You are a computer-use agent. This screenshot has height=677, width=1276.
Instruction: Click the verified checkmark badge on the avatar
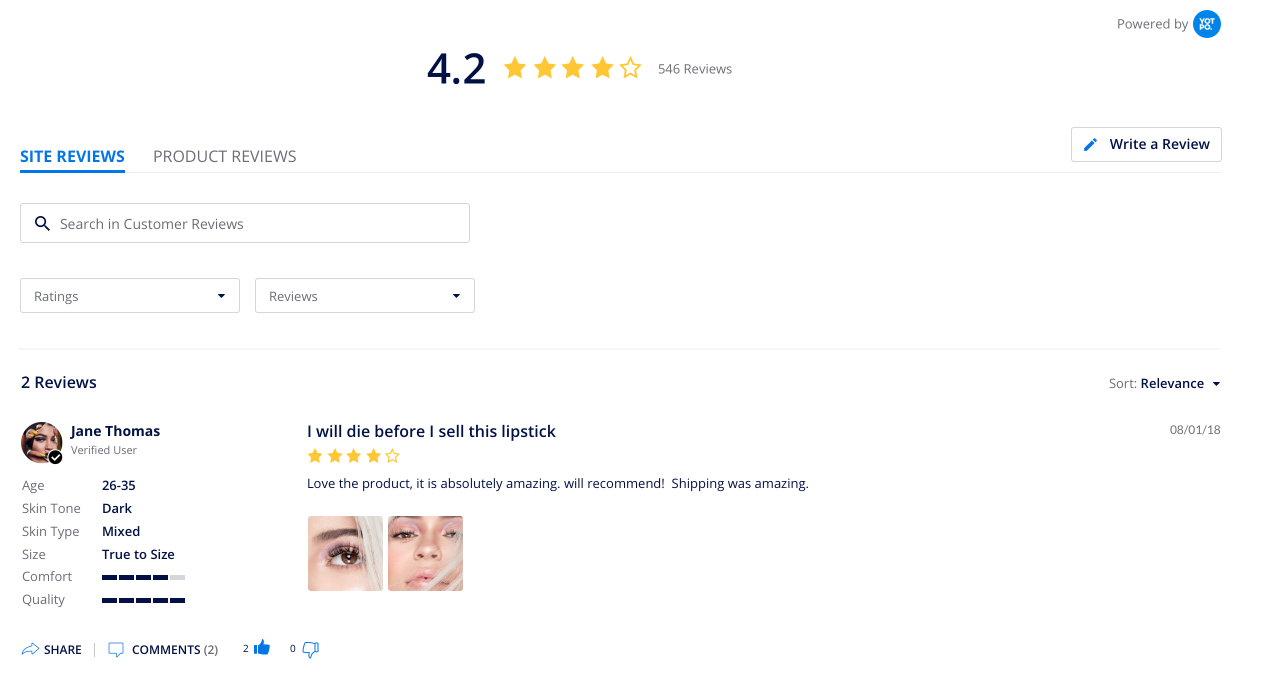(56, 457)
